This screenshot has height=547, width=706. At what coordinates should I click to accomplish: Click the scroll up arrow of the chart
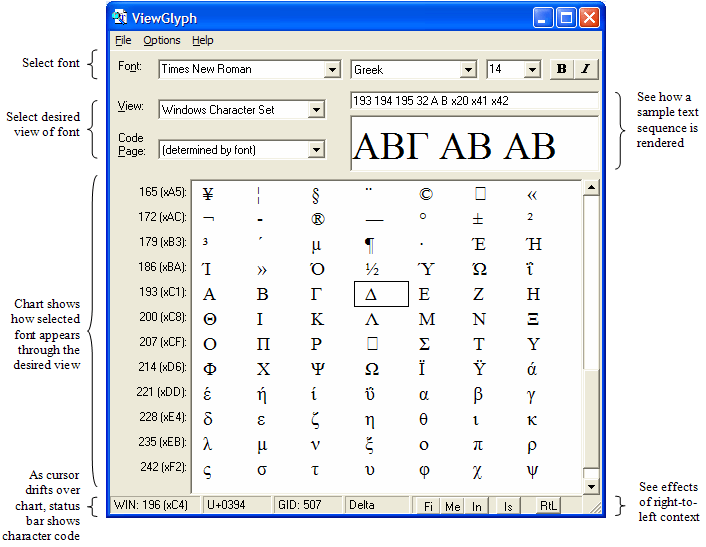pyautogui.click(x=591, y=187)
